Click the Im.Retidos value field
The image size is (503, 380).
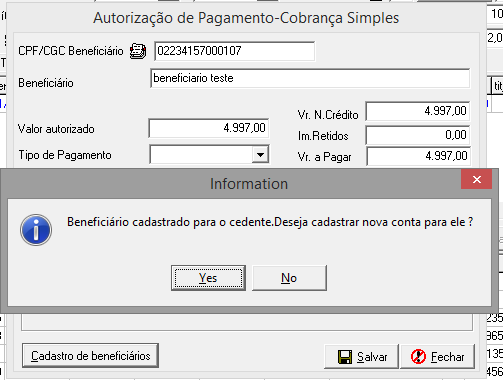pos(418,135)
